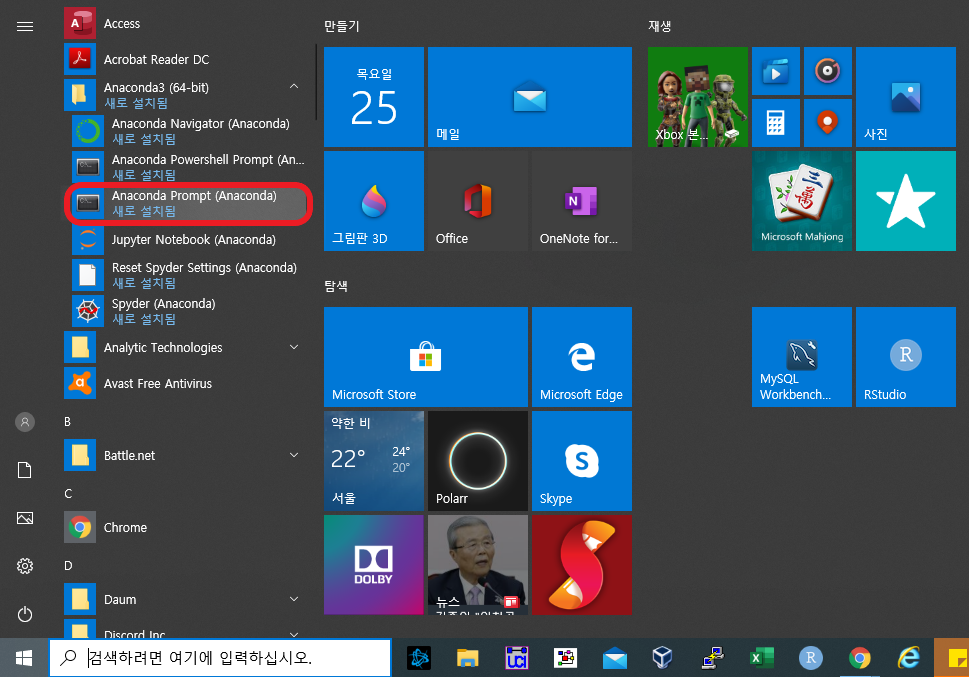The height and width of the screenshot is (677, 969).
Task: Open File Explorer from the taskbar
Action: 468,658
